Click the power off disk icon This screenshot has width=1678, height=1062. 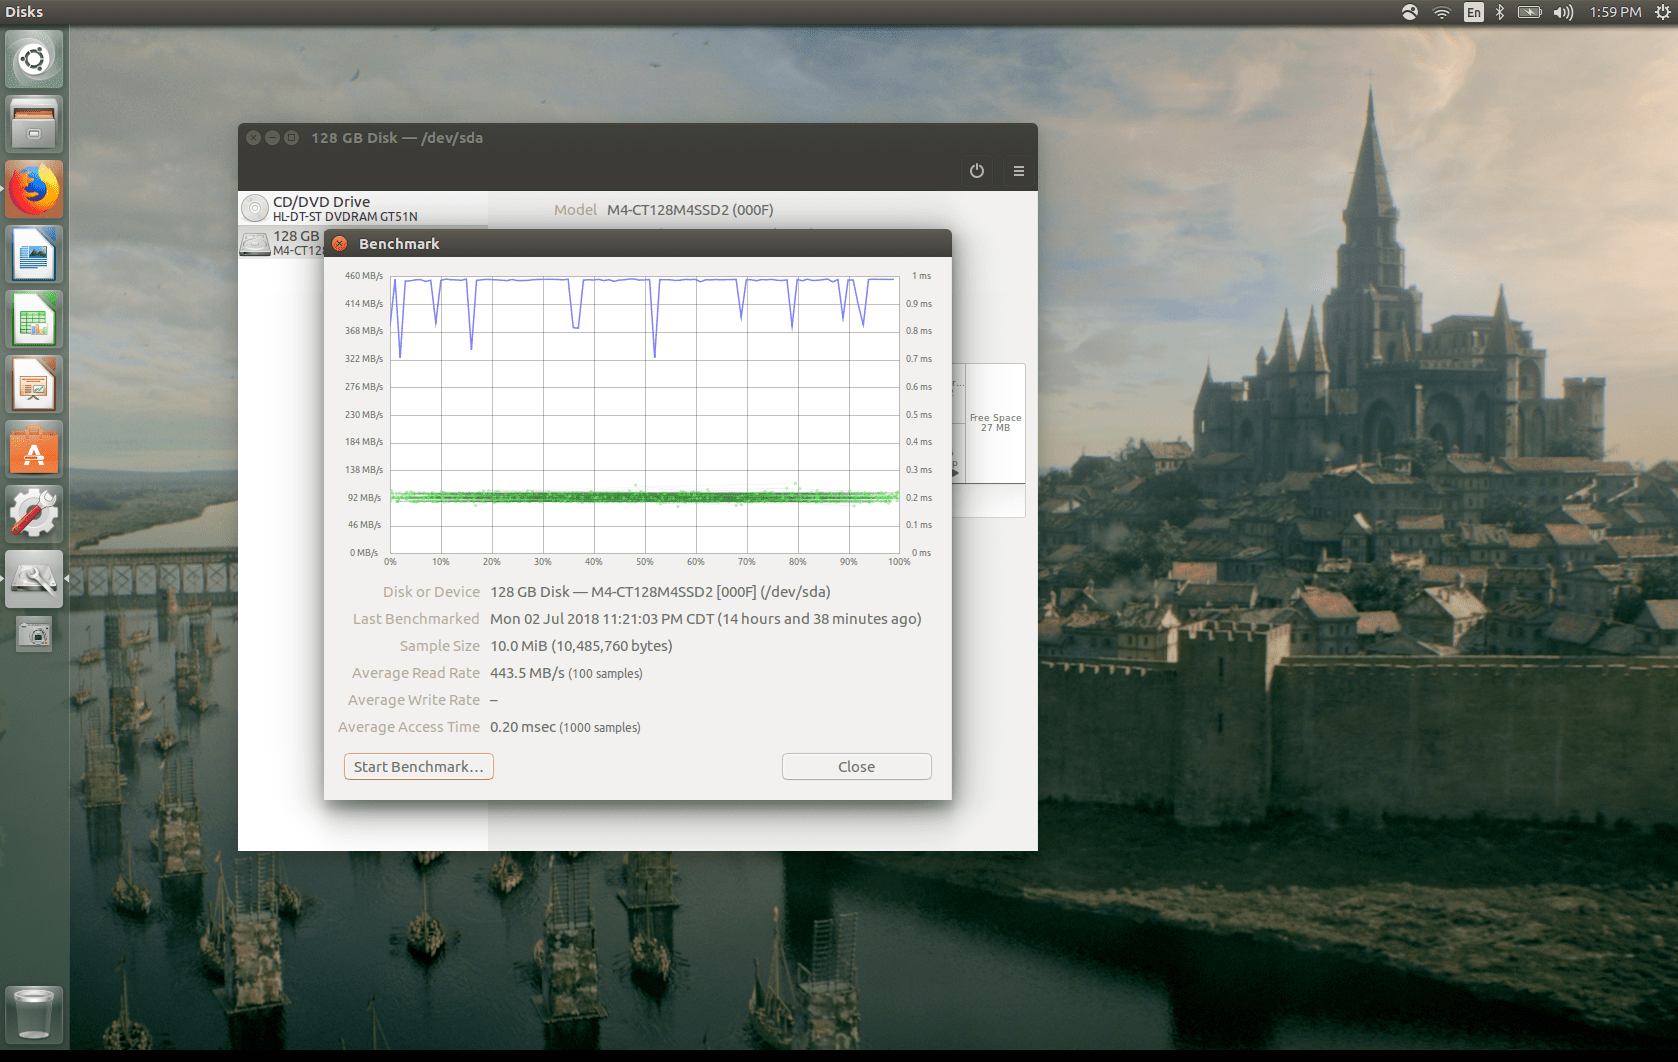tap(977, 171)
